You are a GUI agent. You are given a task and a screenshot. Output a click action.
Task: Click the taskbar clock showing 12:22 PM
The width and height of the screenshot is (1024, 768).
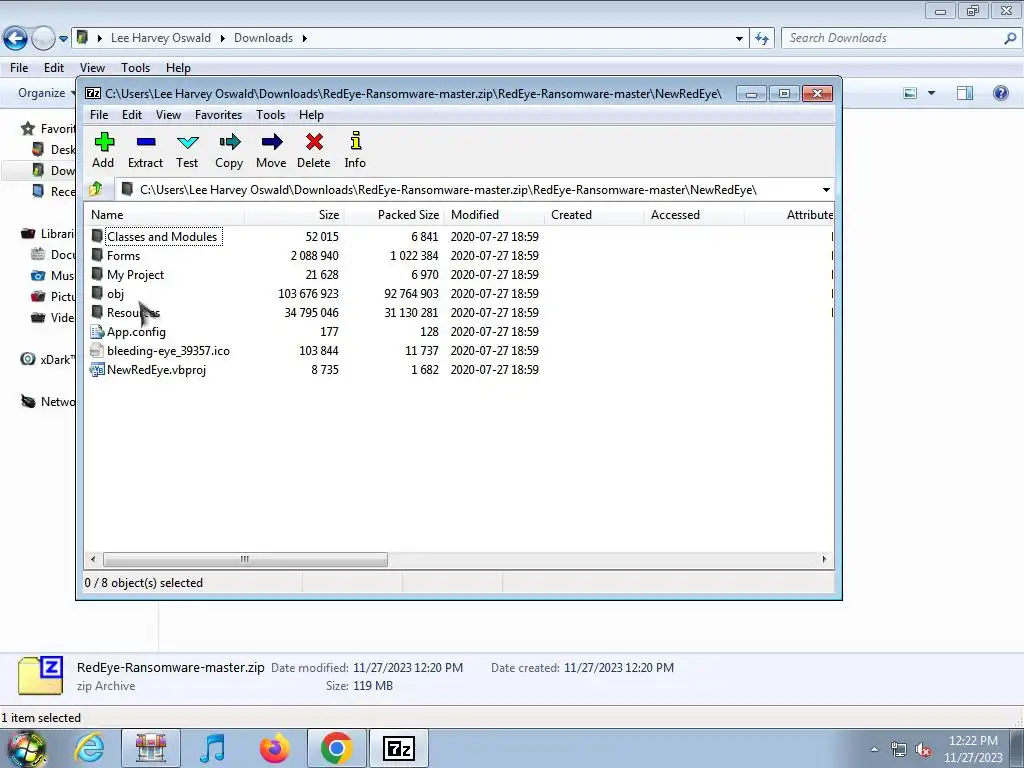point(973,749)
